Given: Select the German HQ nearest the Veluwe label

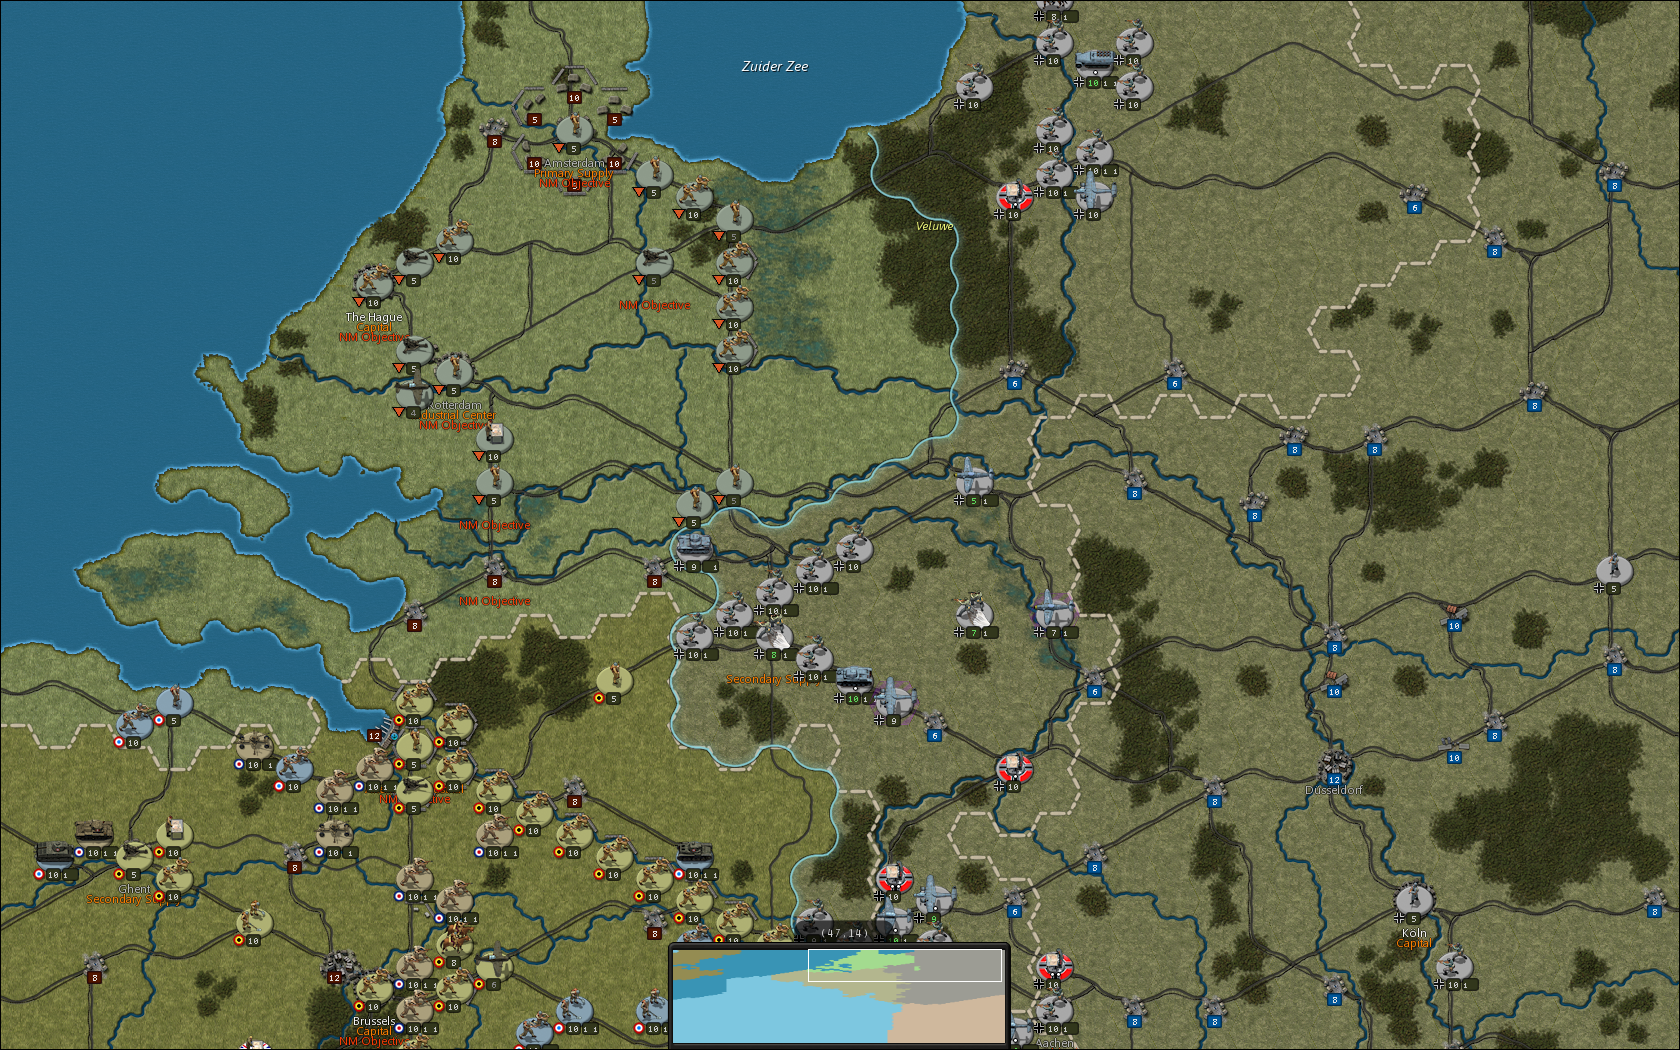Looking at the screenshot, I should click(x=1014, y=195).
